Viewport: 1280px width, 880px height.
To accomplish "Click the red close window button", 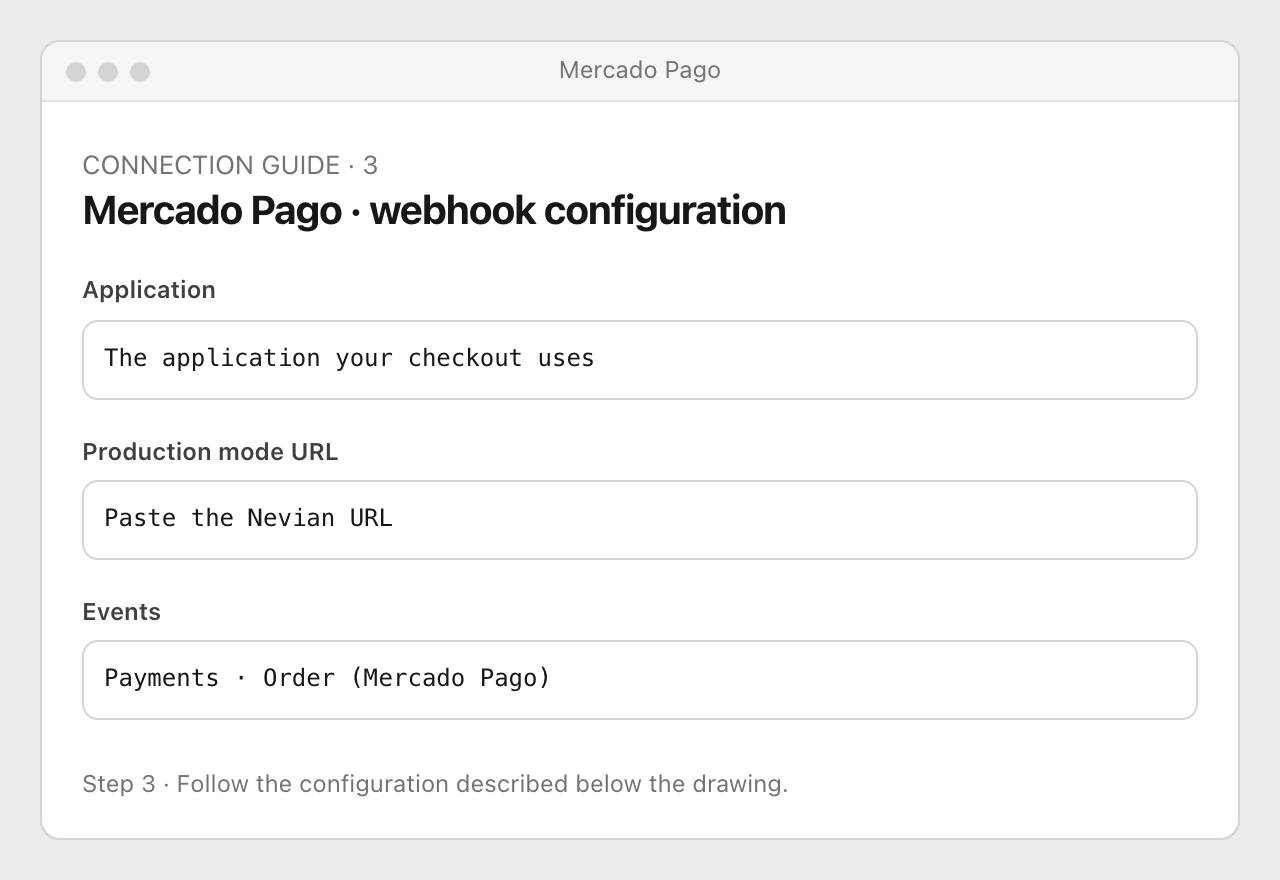I will point(76,72).
